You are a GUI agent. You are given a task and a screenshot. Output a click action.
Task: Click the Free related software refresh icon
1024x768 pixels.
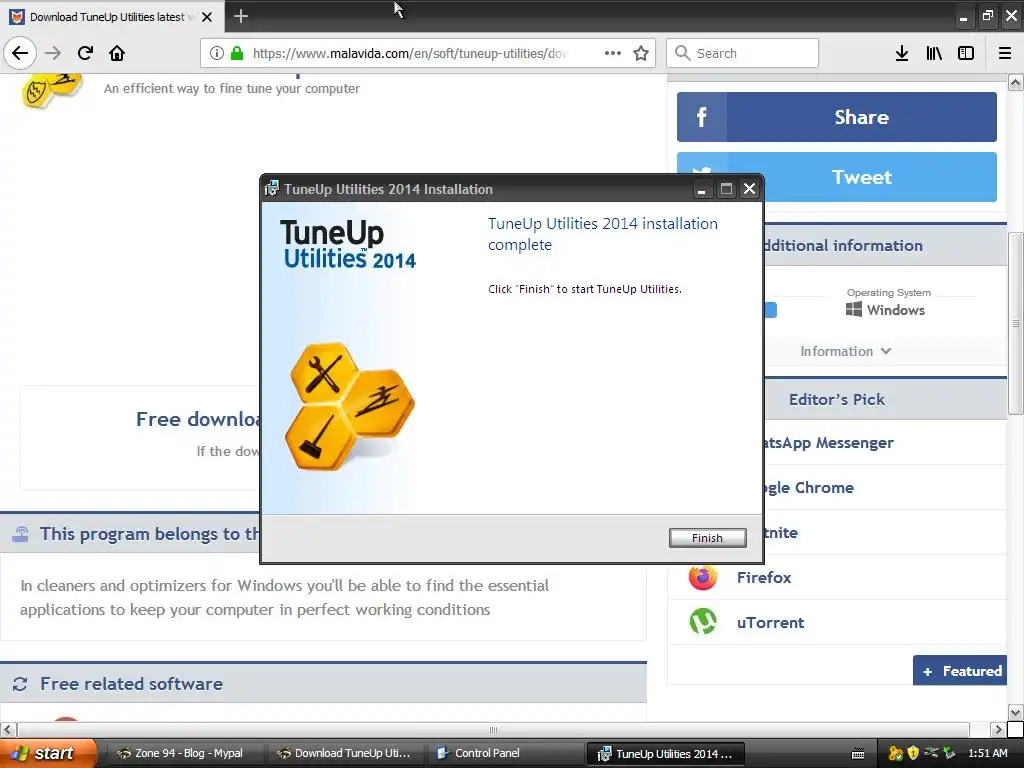pyautogui.click(x=20, y=684)
